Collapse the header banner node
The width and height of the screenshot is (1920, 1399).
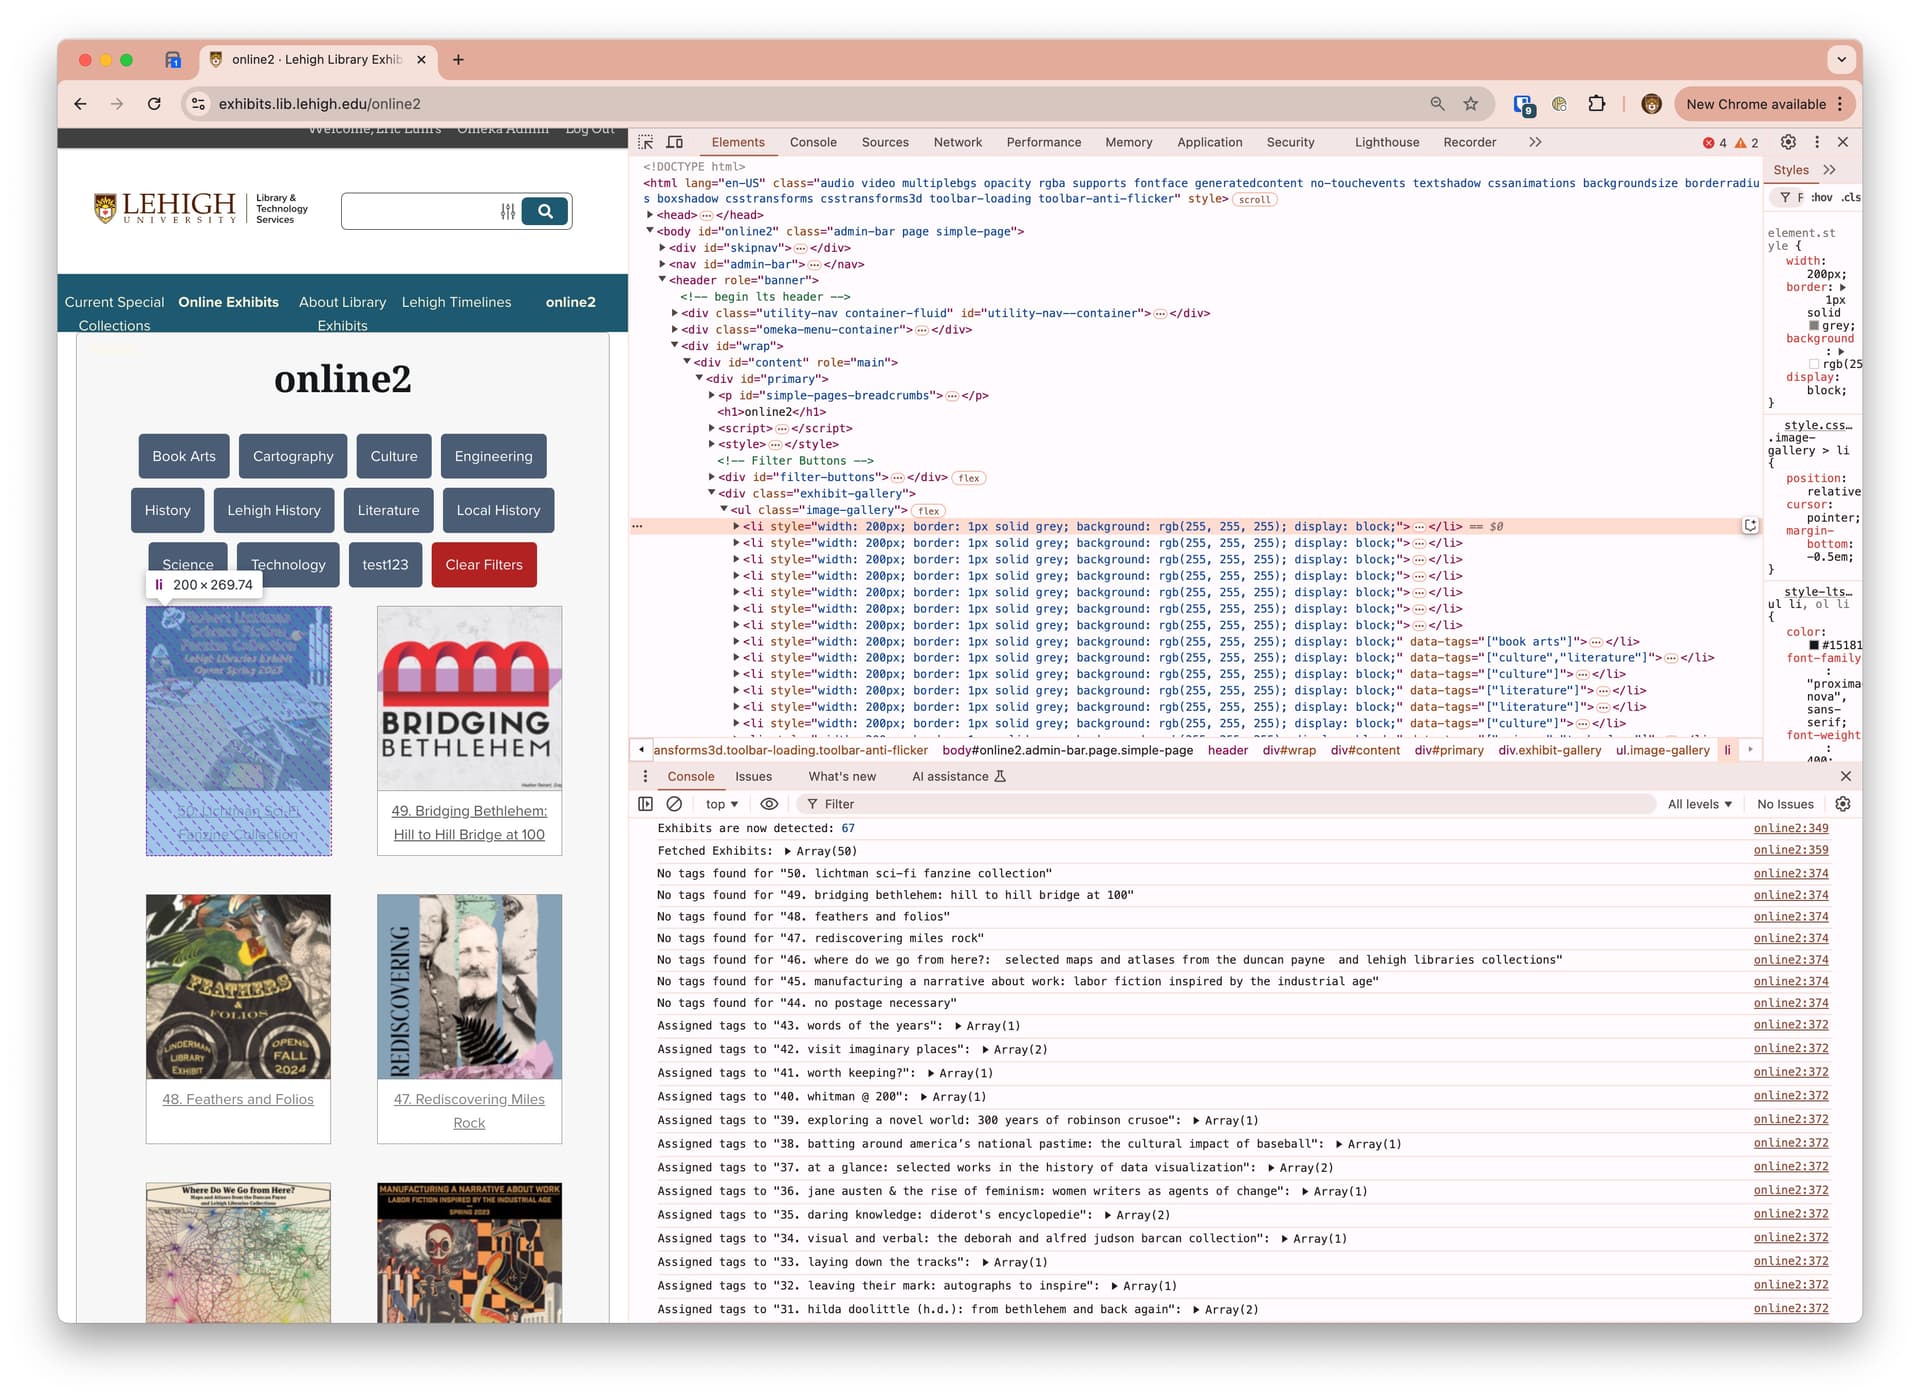pyautogui.click(x=662, y=281)
